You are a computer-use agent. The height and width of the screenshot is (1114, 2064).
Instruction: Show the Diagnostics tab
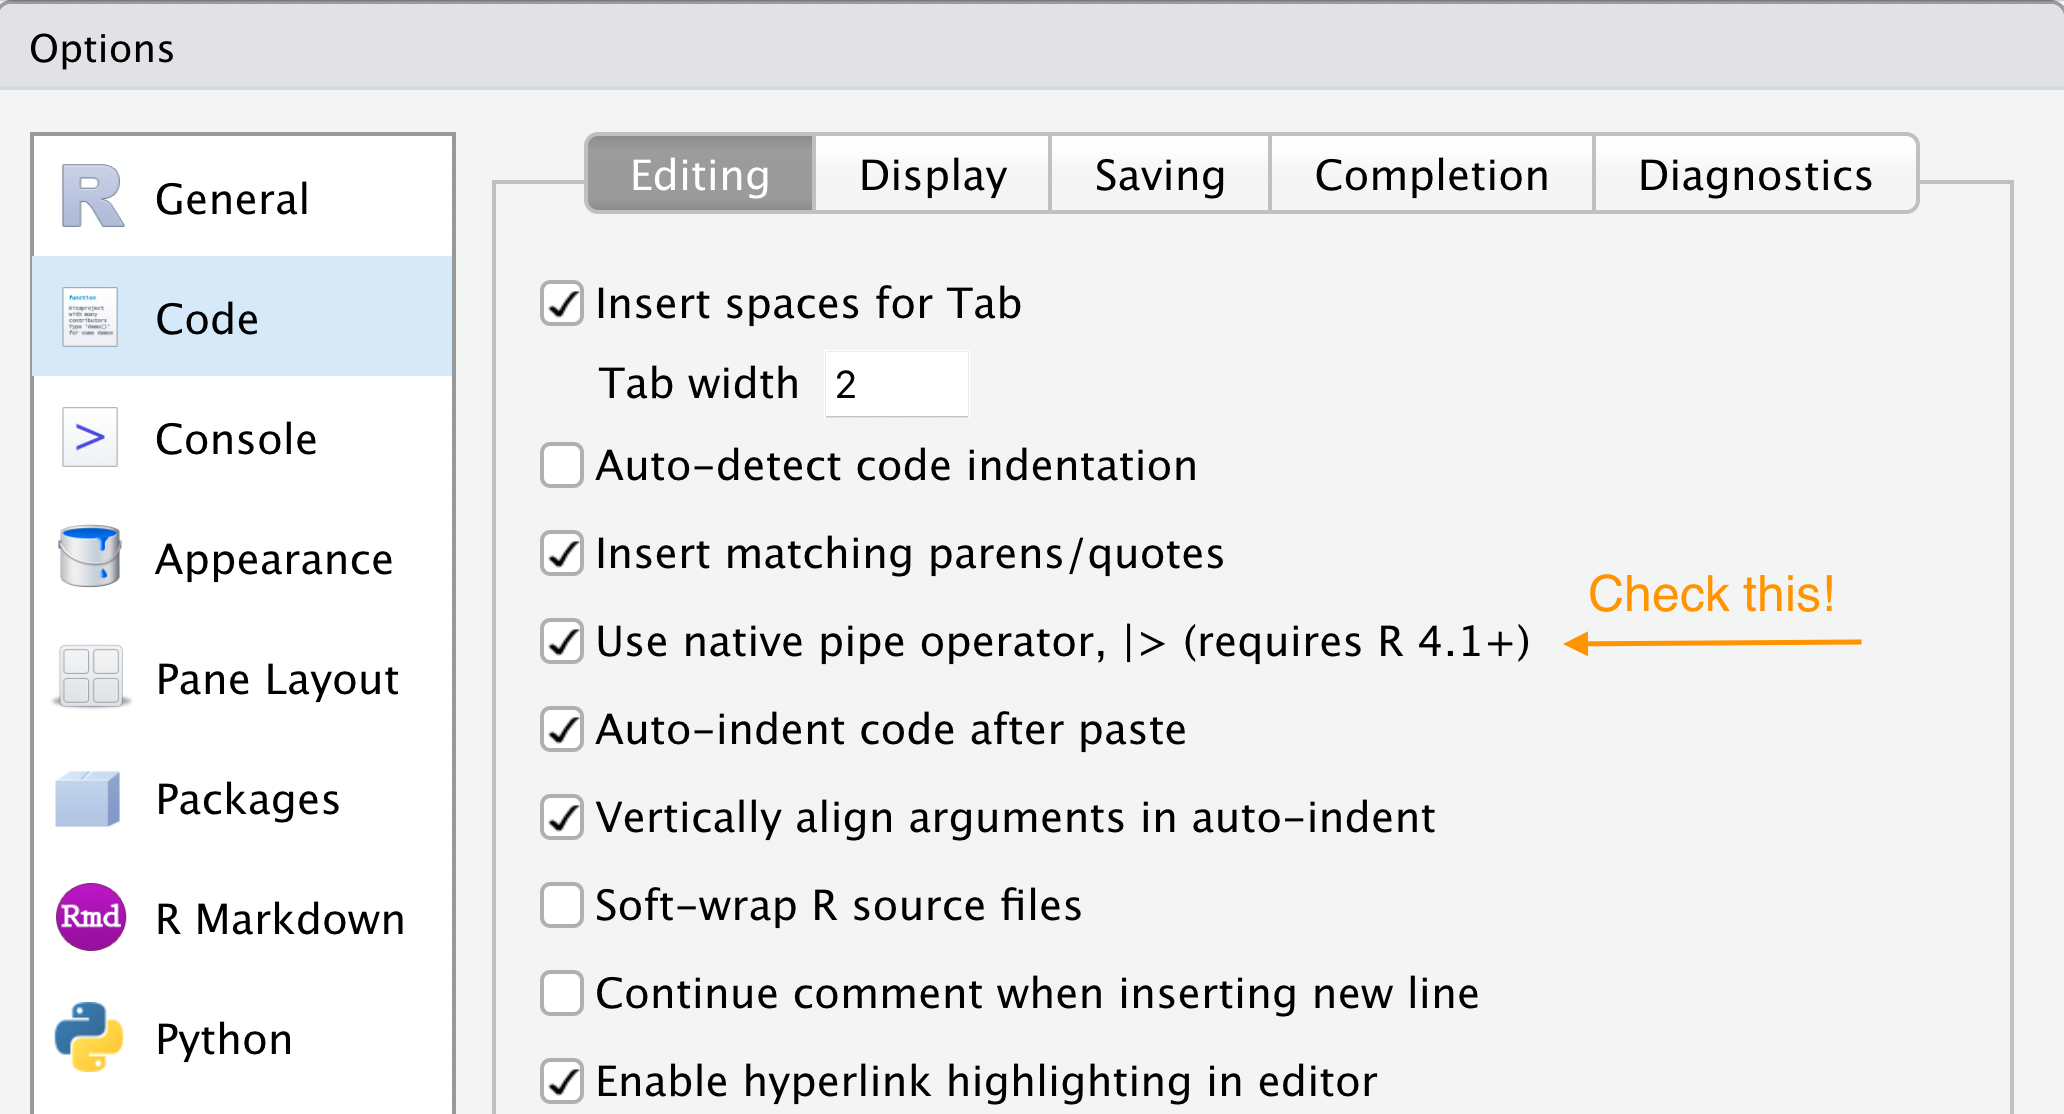coord(1755,175)
